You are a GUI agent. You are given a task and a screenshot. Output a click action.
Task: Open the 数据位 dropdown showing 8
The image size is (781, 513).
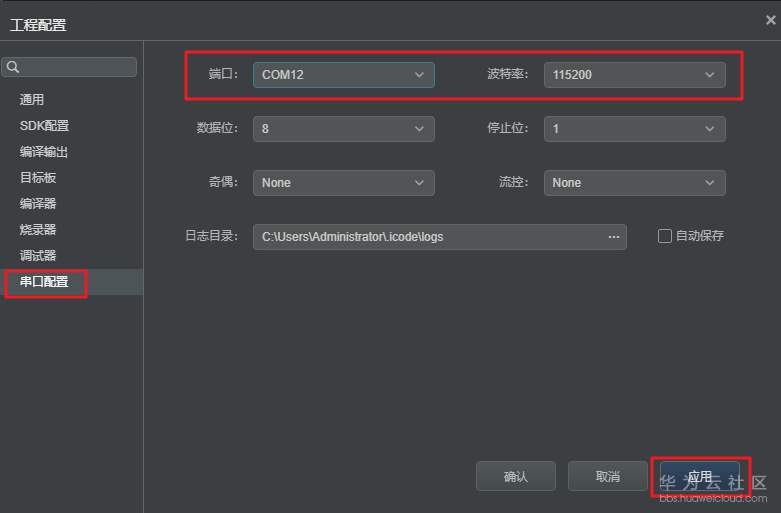click(x=344, y=129)
